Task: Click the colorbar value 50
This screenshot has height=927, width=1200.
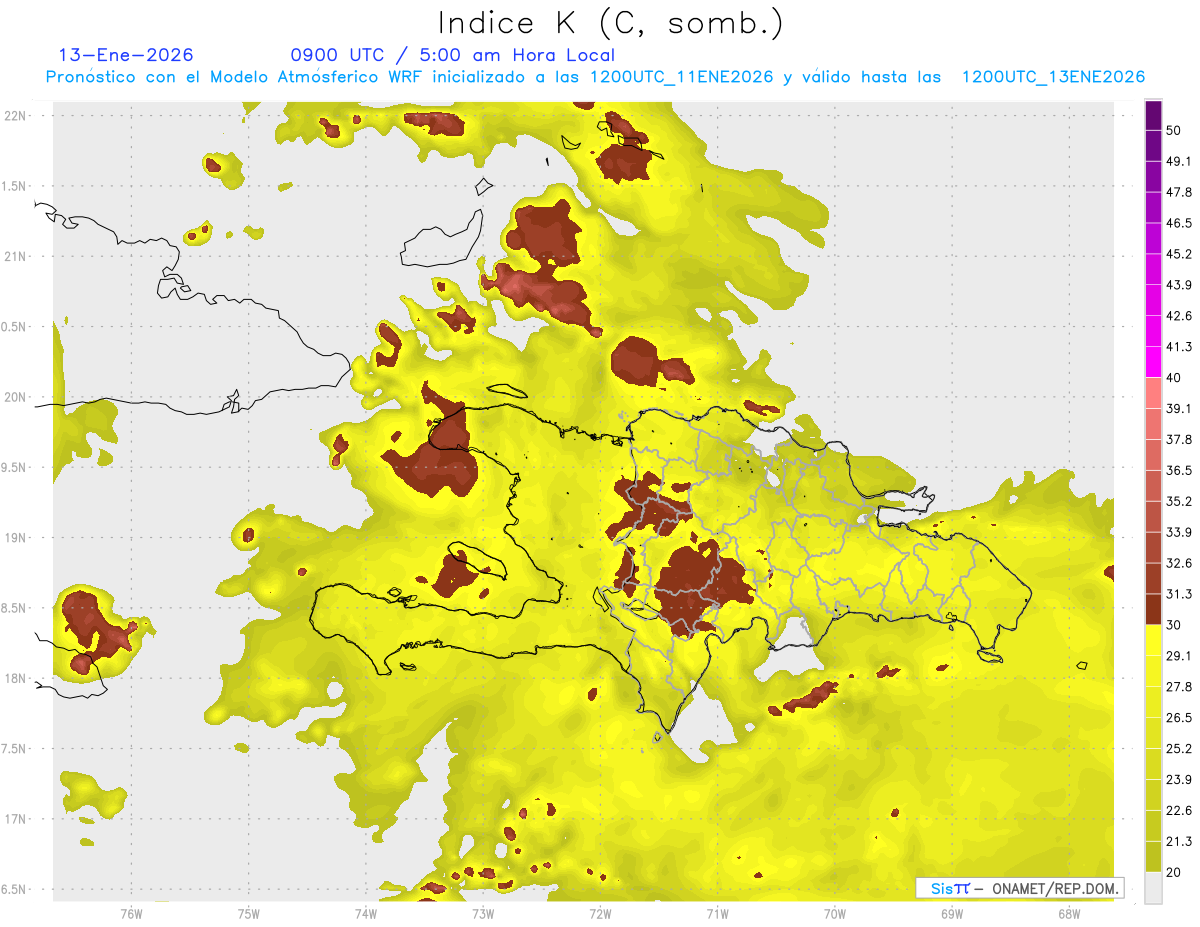Action: click(x=1173, y=130)
